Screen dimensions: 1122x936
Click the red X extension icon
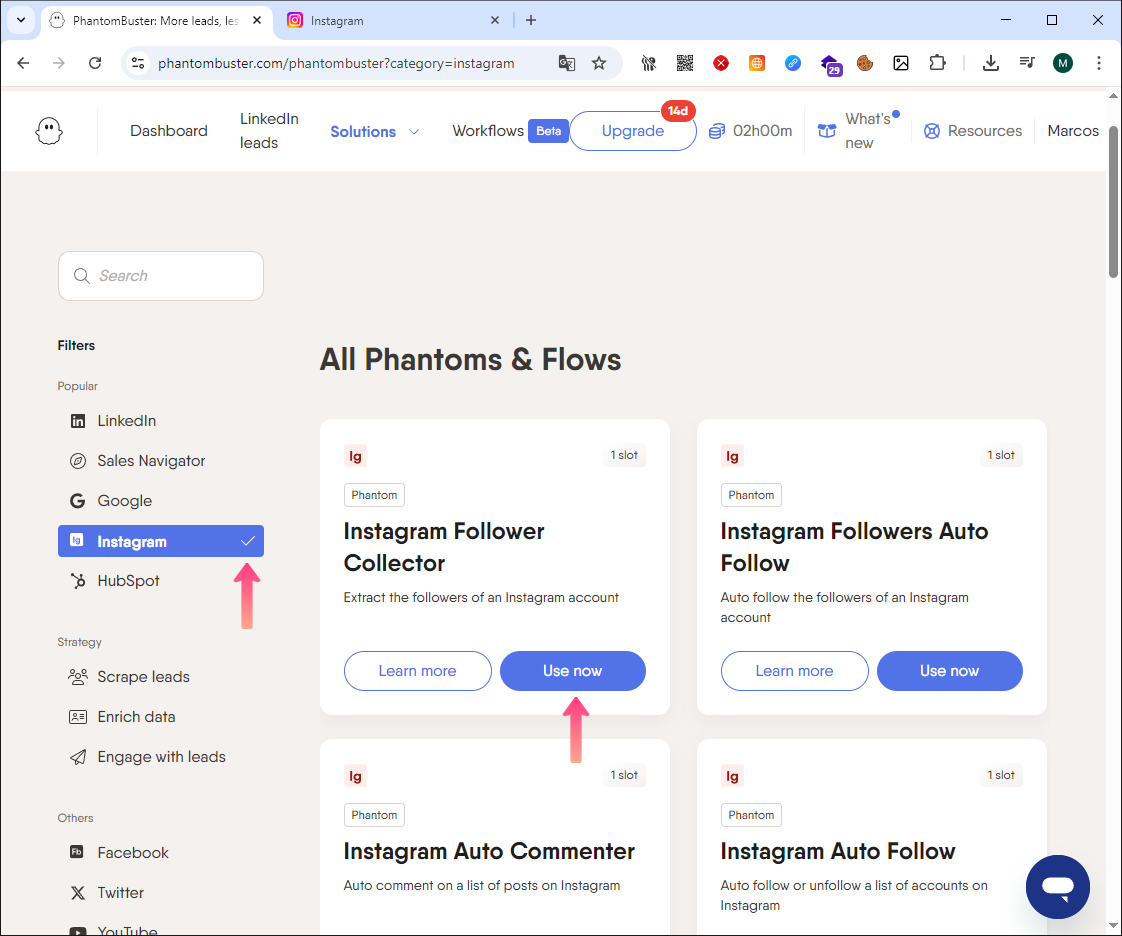coord(721,63)
